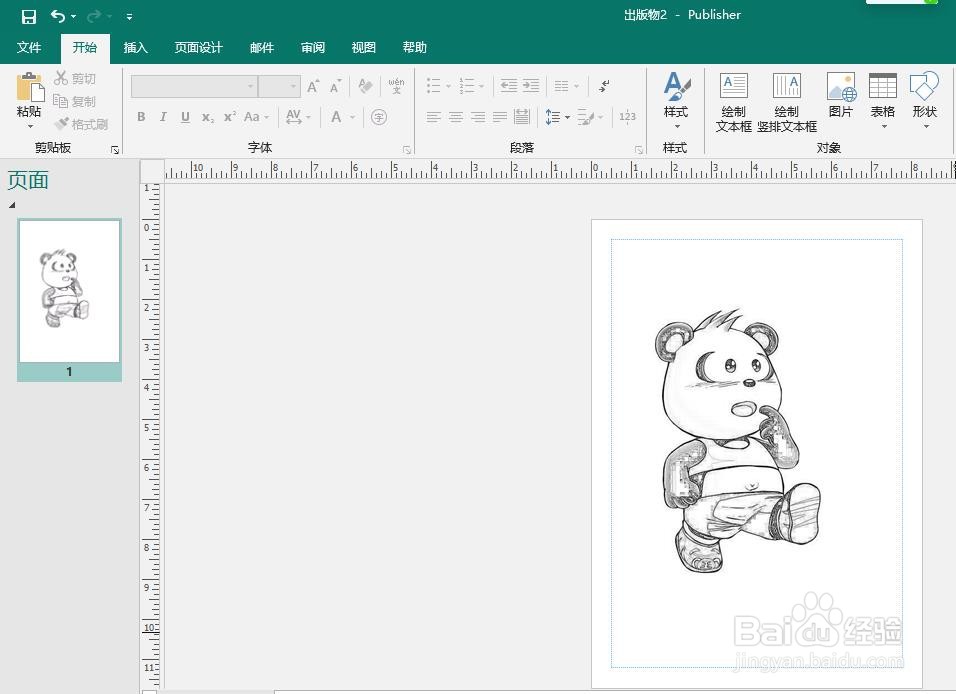This screenshot has height=694, width=956.
Task: Open the font name combo box
Action: click(x=194, y=87)
